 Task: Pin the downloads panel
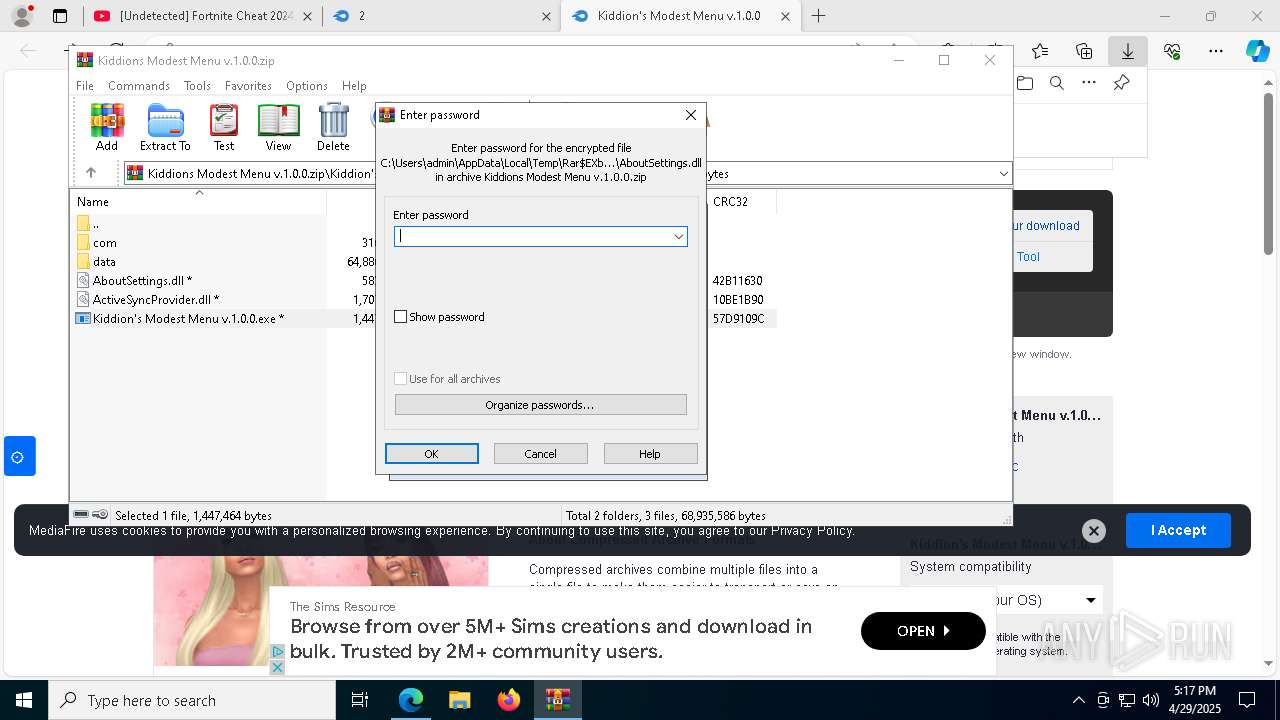(x=1121, y=83)
